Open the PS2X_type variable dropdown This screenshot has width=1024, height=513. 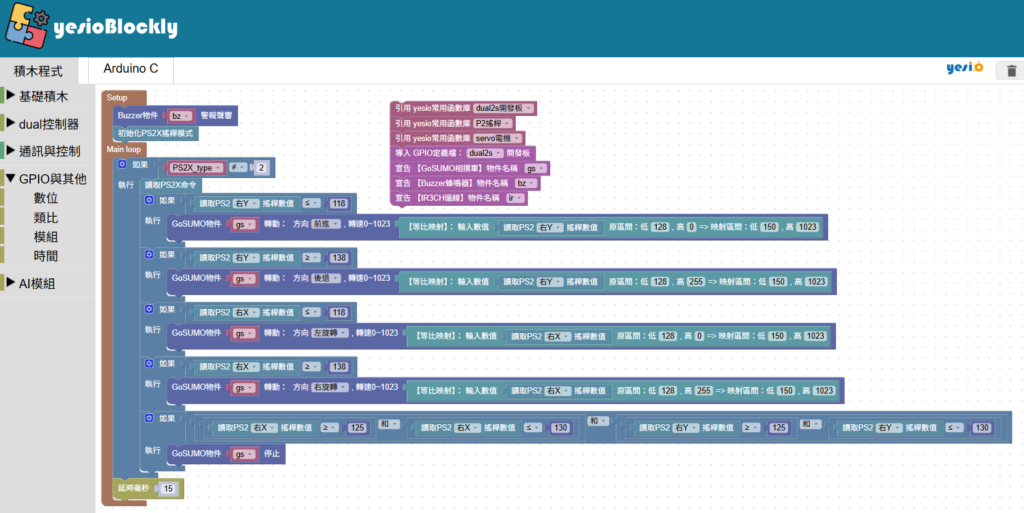point(196,168)
